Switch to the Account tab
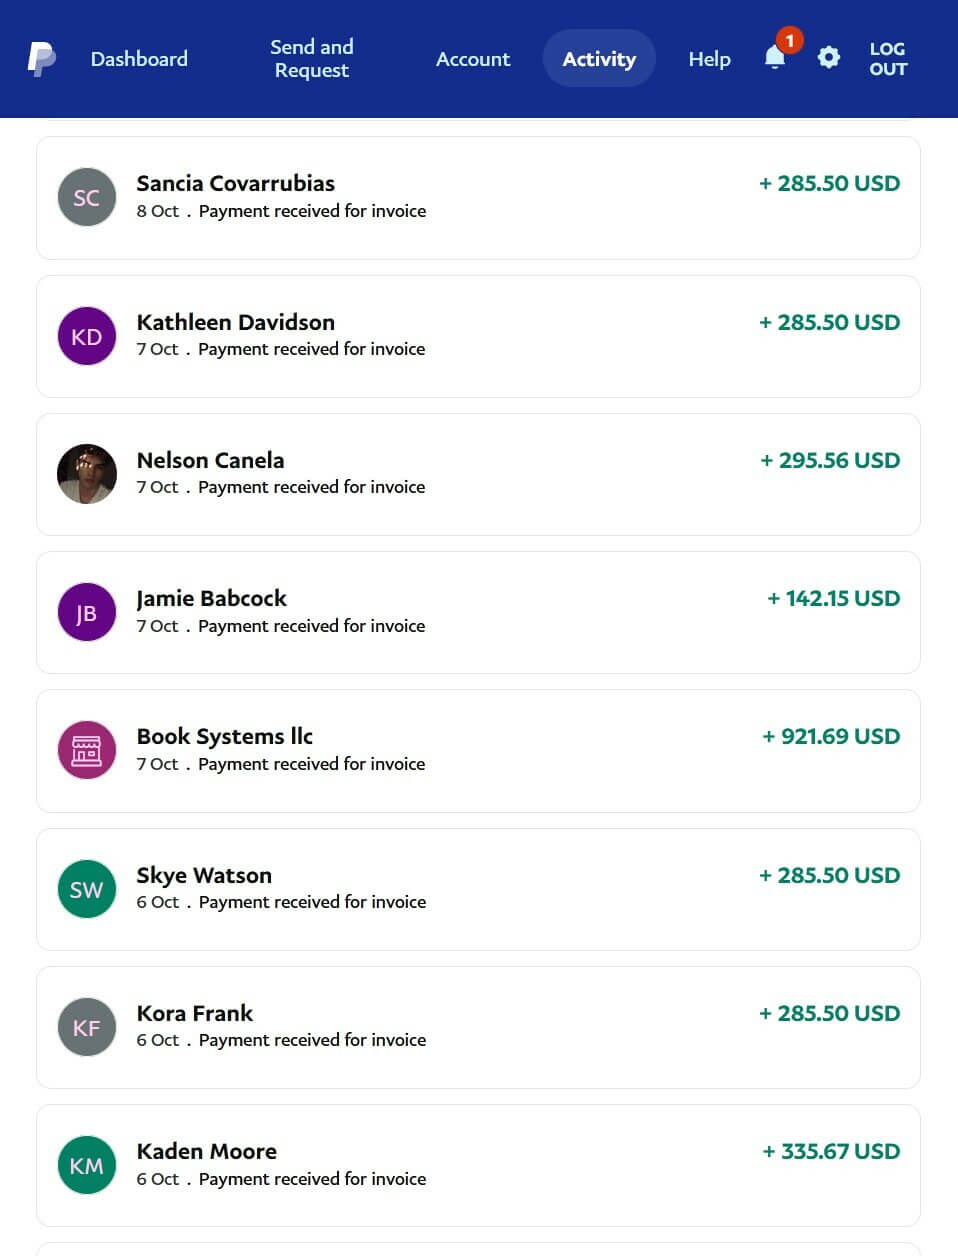This screenshot has width=958, height=1256. point(473,59)
